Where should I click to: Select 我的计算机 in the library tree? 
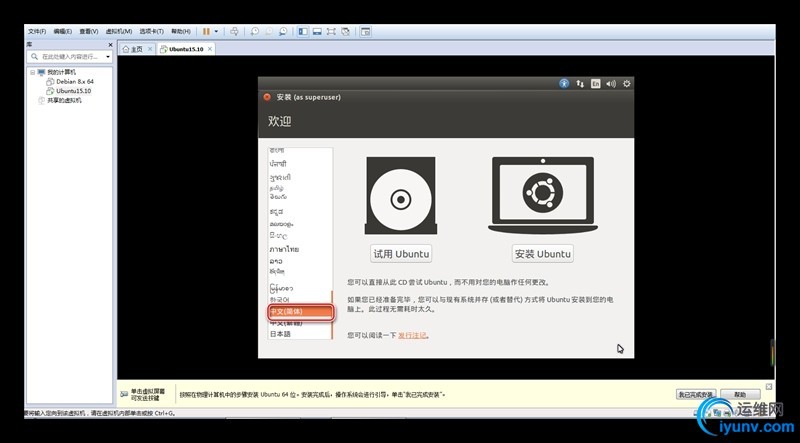pos(61,72)
